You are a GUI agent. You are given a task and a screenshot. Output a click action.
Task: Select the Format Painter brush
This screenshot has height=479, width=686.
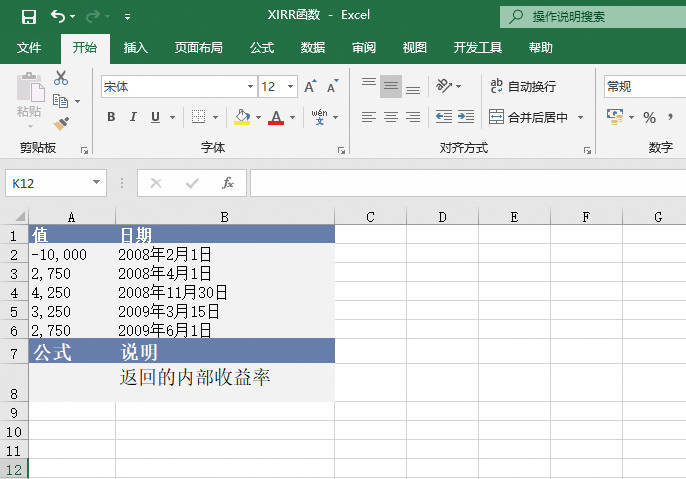61,123
